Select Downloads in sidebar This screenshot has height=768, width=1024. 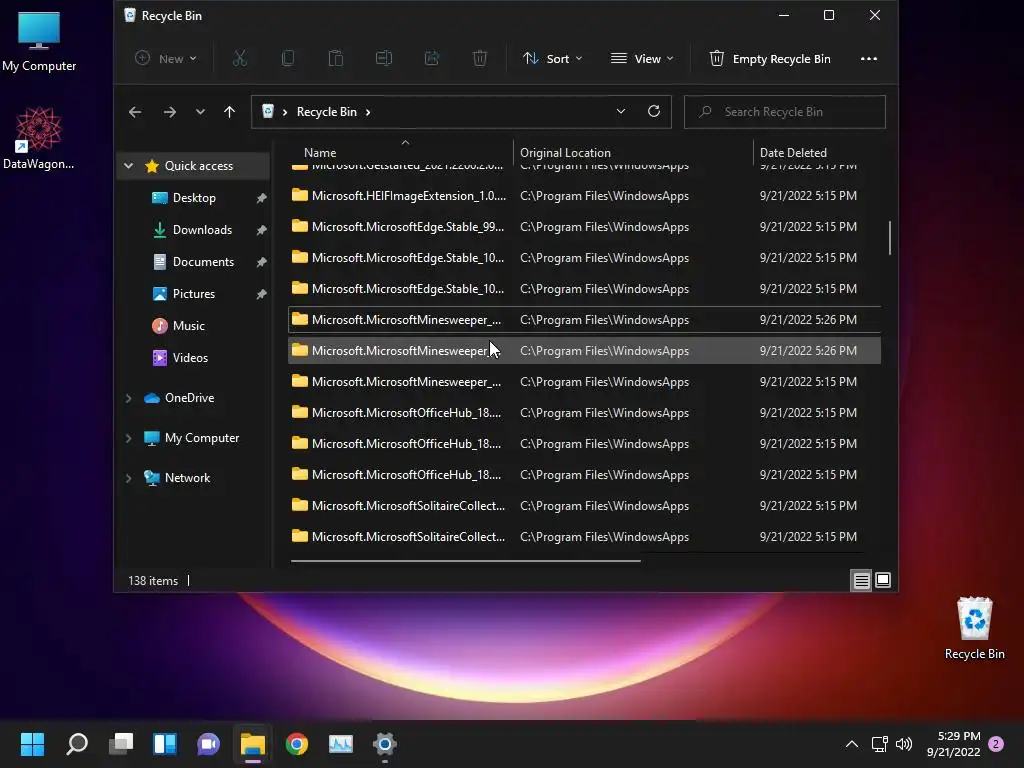(x=202, y=230)
